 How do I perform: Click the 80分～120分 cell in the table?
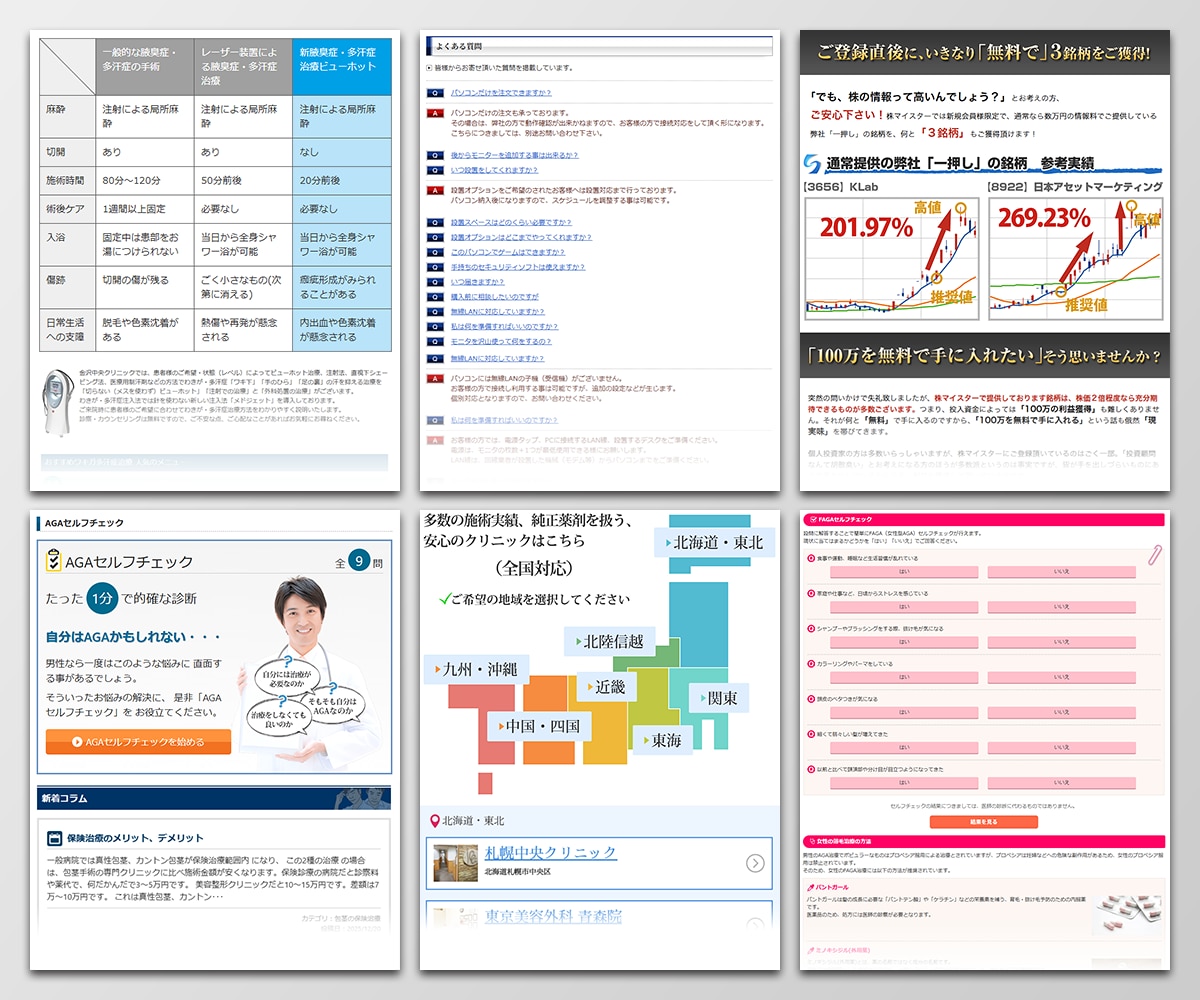pos(145,181)
